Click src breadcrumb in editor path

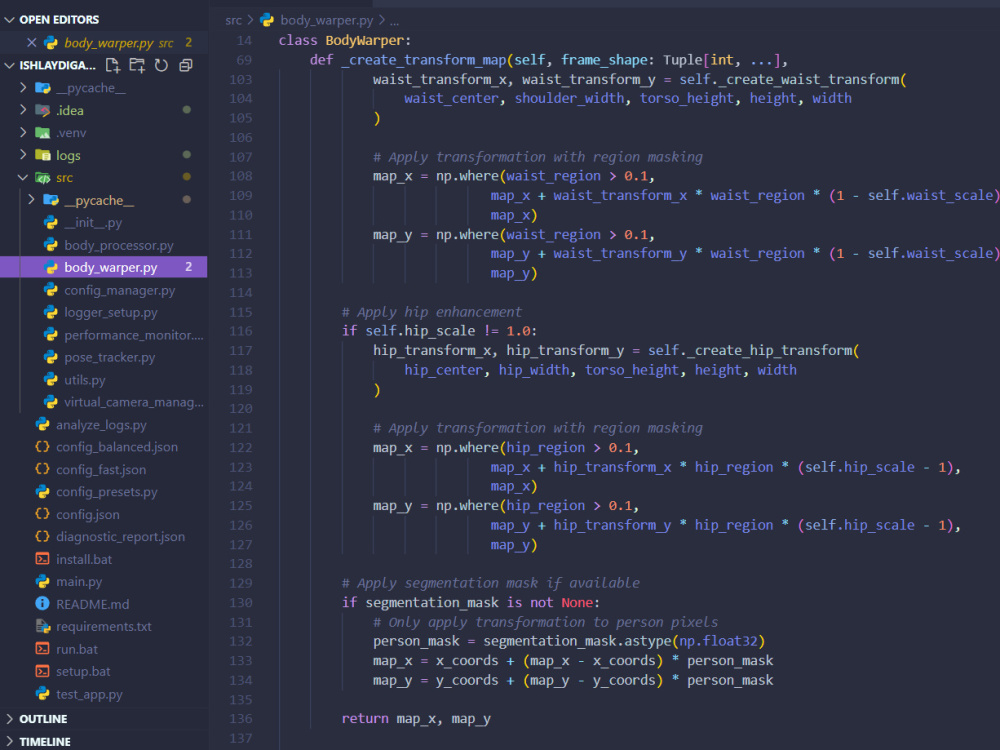tap(233, 20)
